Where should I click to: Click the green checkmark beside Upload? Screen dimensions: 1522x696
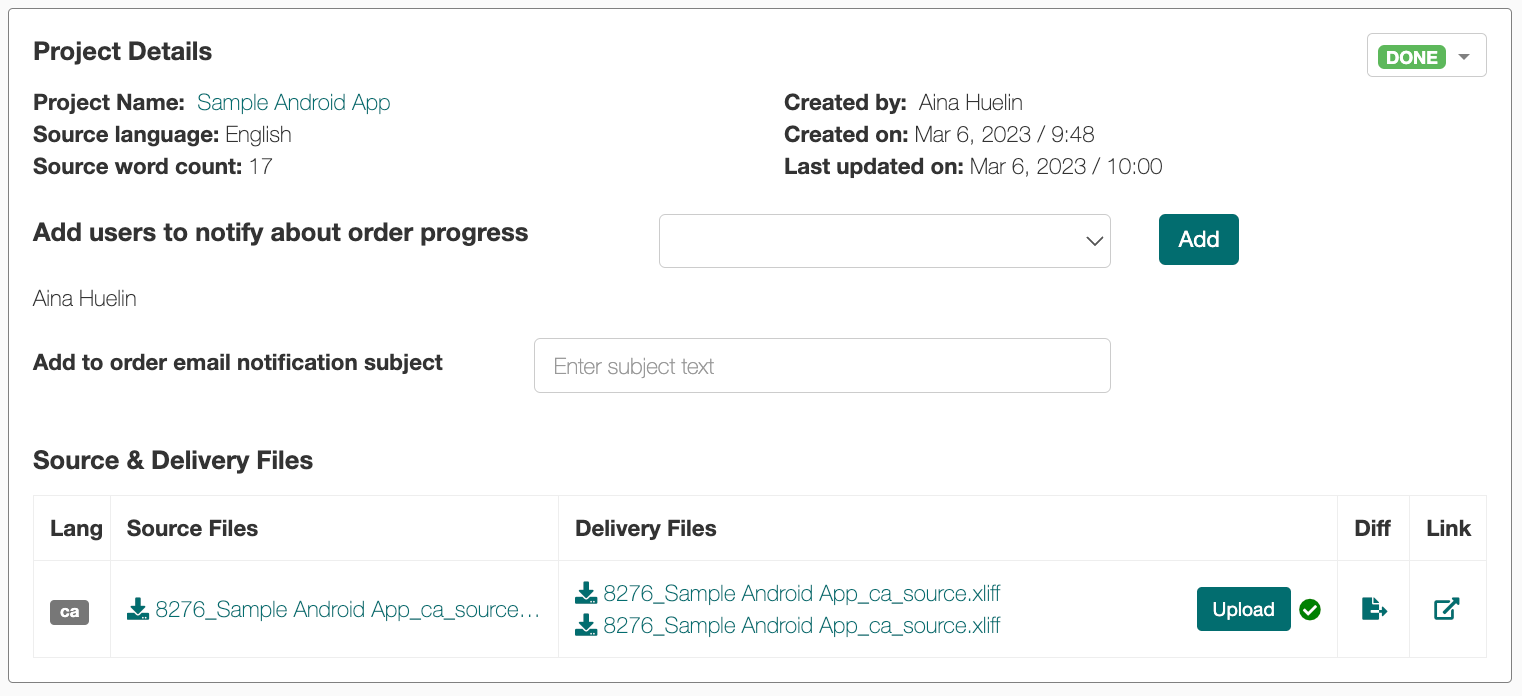pos(1310,609)
